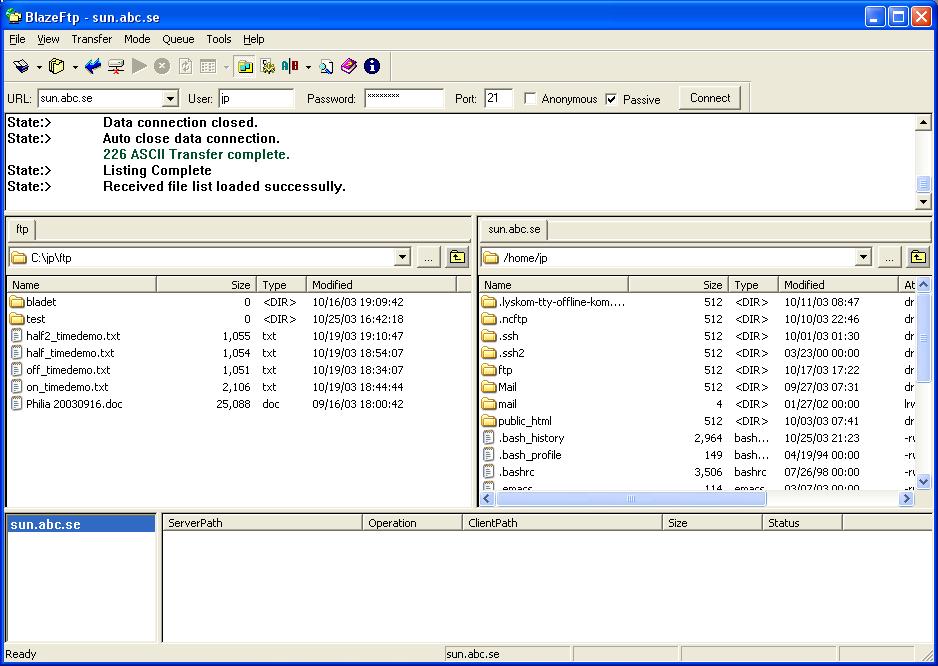Click the grayed calendar schedule icon
This screenshot has width=938, height=666.
(x=208, y=66)
